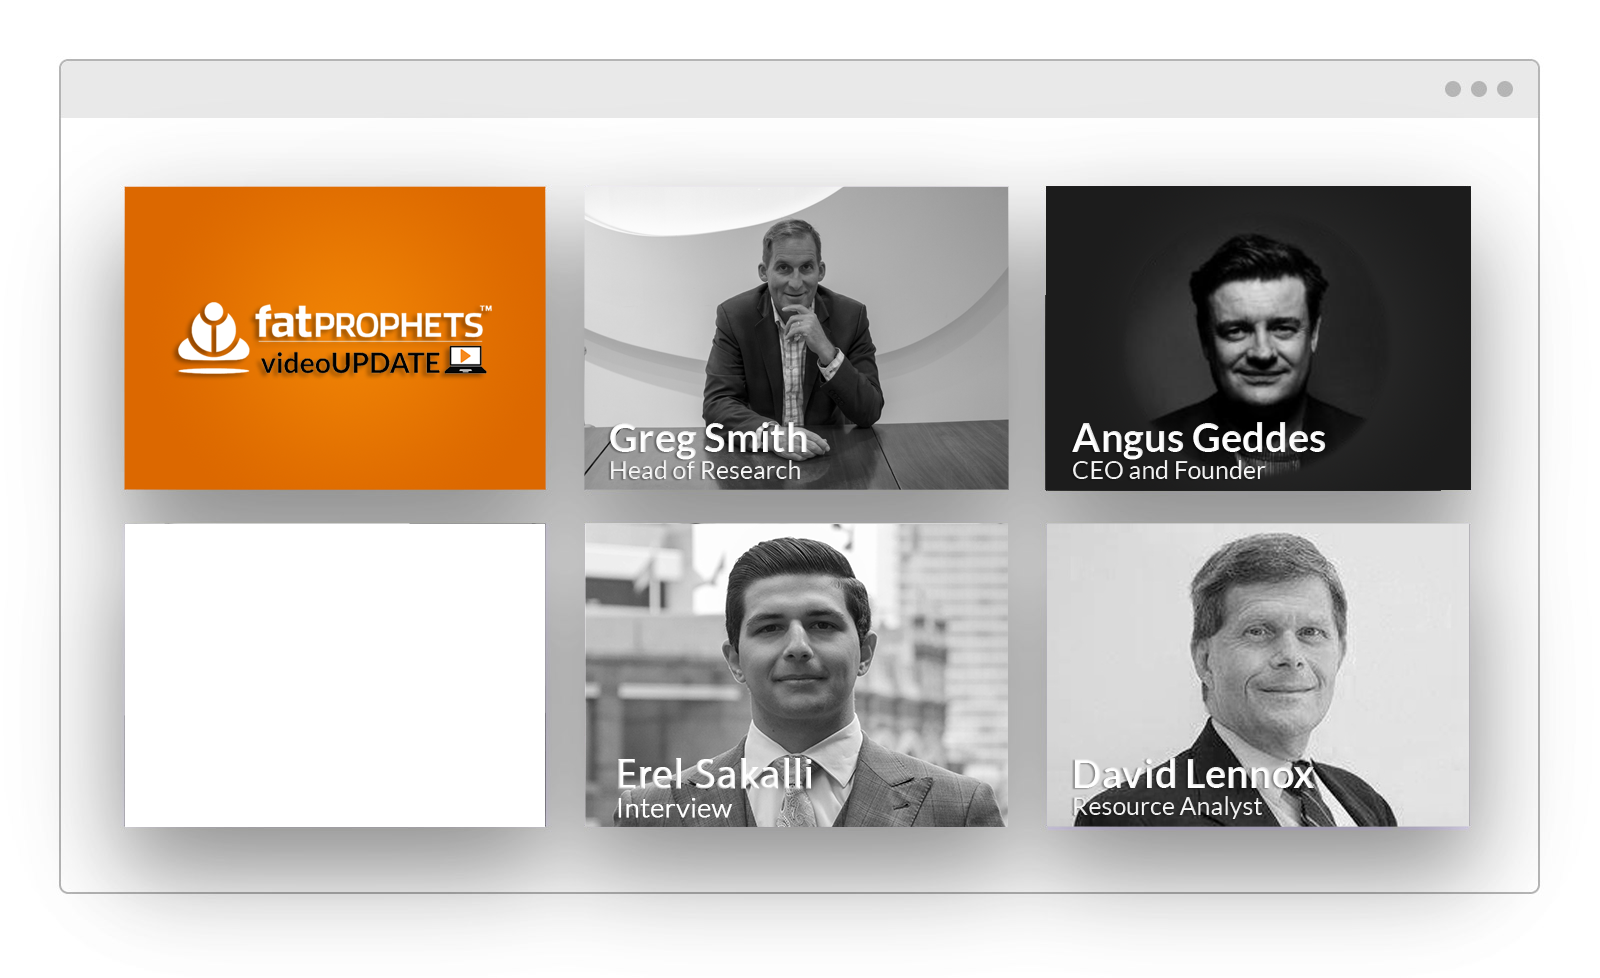1600x978 pixels.
Task: Open David Lennox's portrait photo
Action: click(1258, 675)
